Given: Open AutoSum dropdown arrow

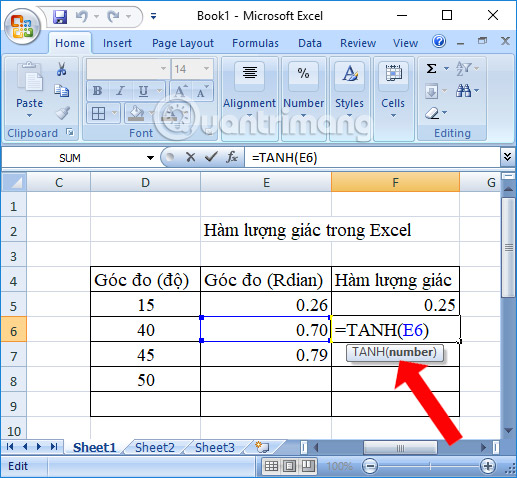Looking at the screenshot, I should (x=446, y=69).
